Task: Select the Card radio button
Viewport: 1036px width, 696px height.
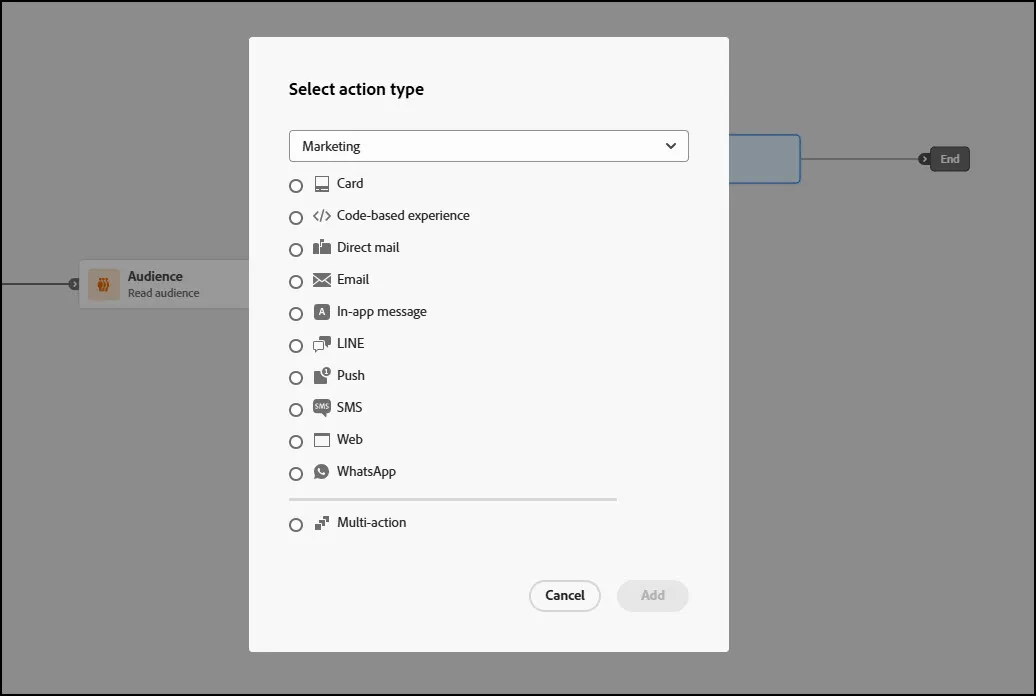Action: [x=296, y=186]
